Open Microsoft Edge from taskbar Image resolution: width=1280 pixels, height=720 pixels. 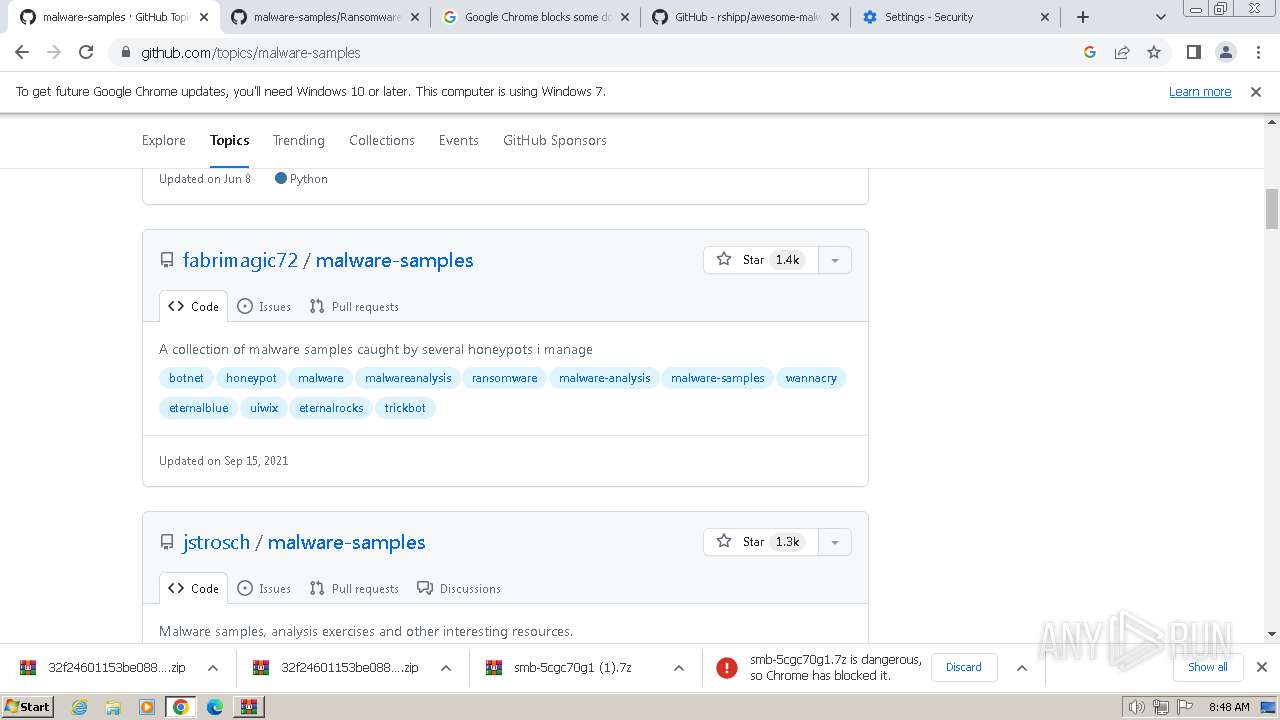click(x=215, y=707)
